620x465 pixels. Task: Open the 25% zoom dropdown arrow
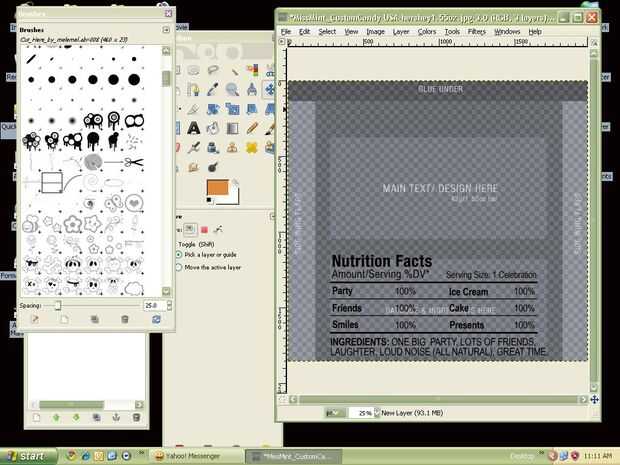point(376,413)
